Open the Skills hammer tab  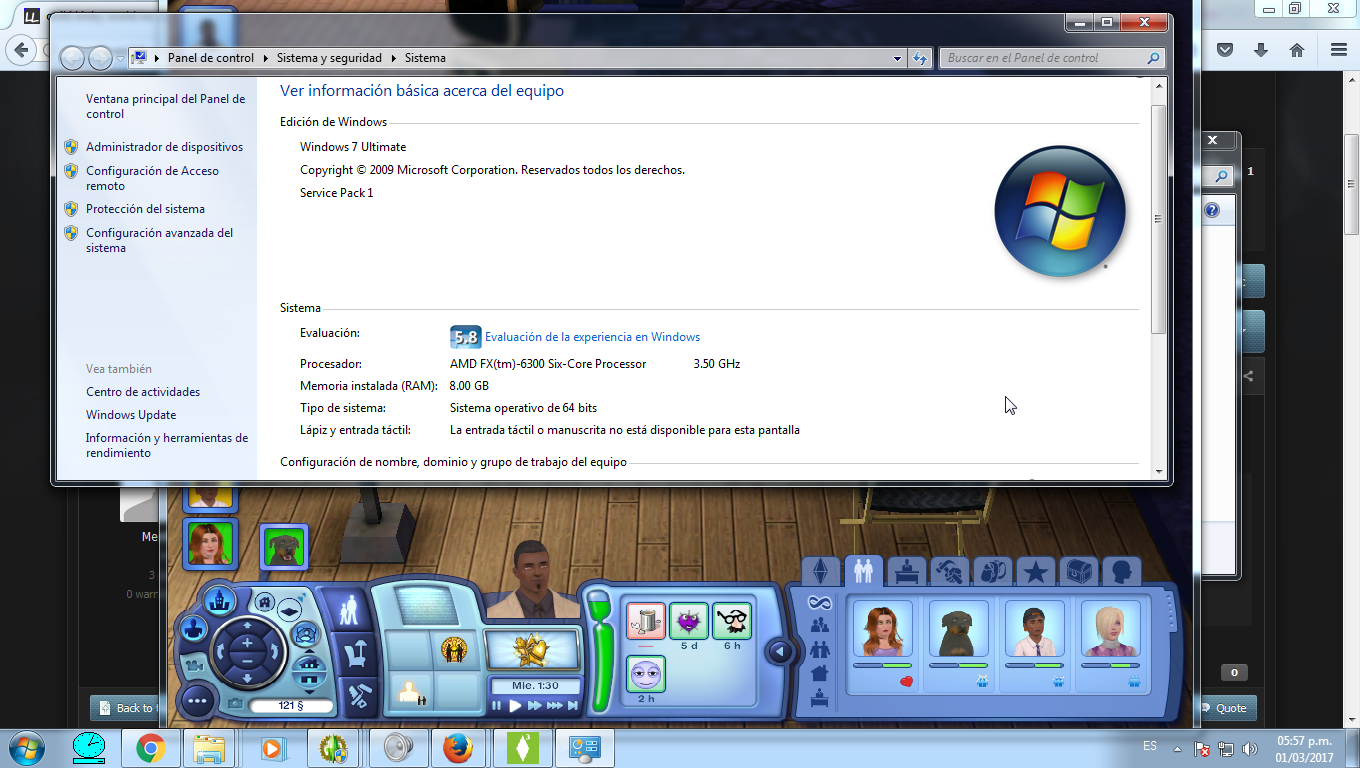949,571
